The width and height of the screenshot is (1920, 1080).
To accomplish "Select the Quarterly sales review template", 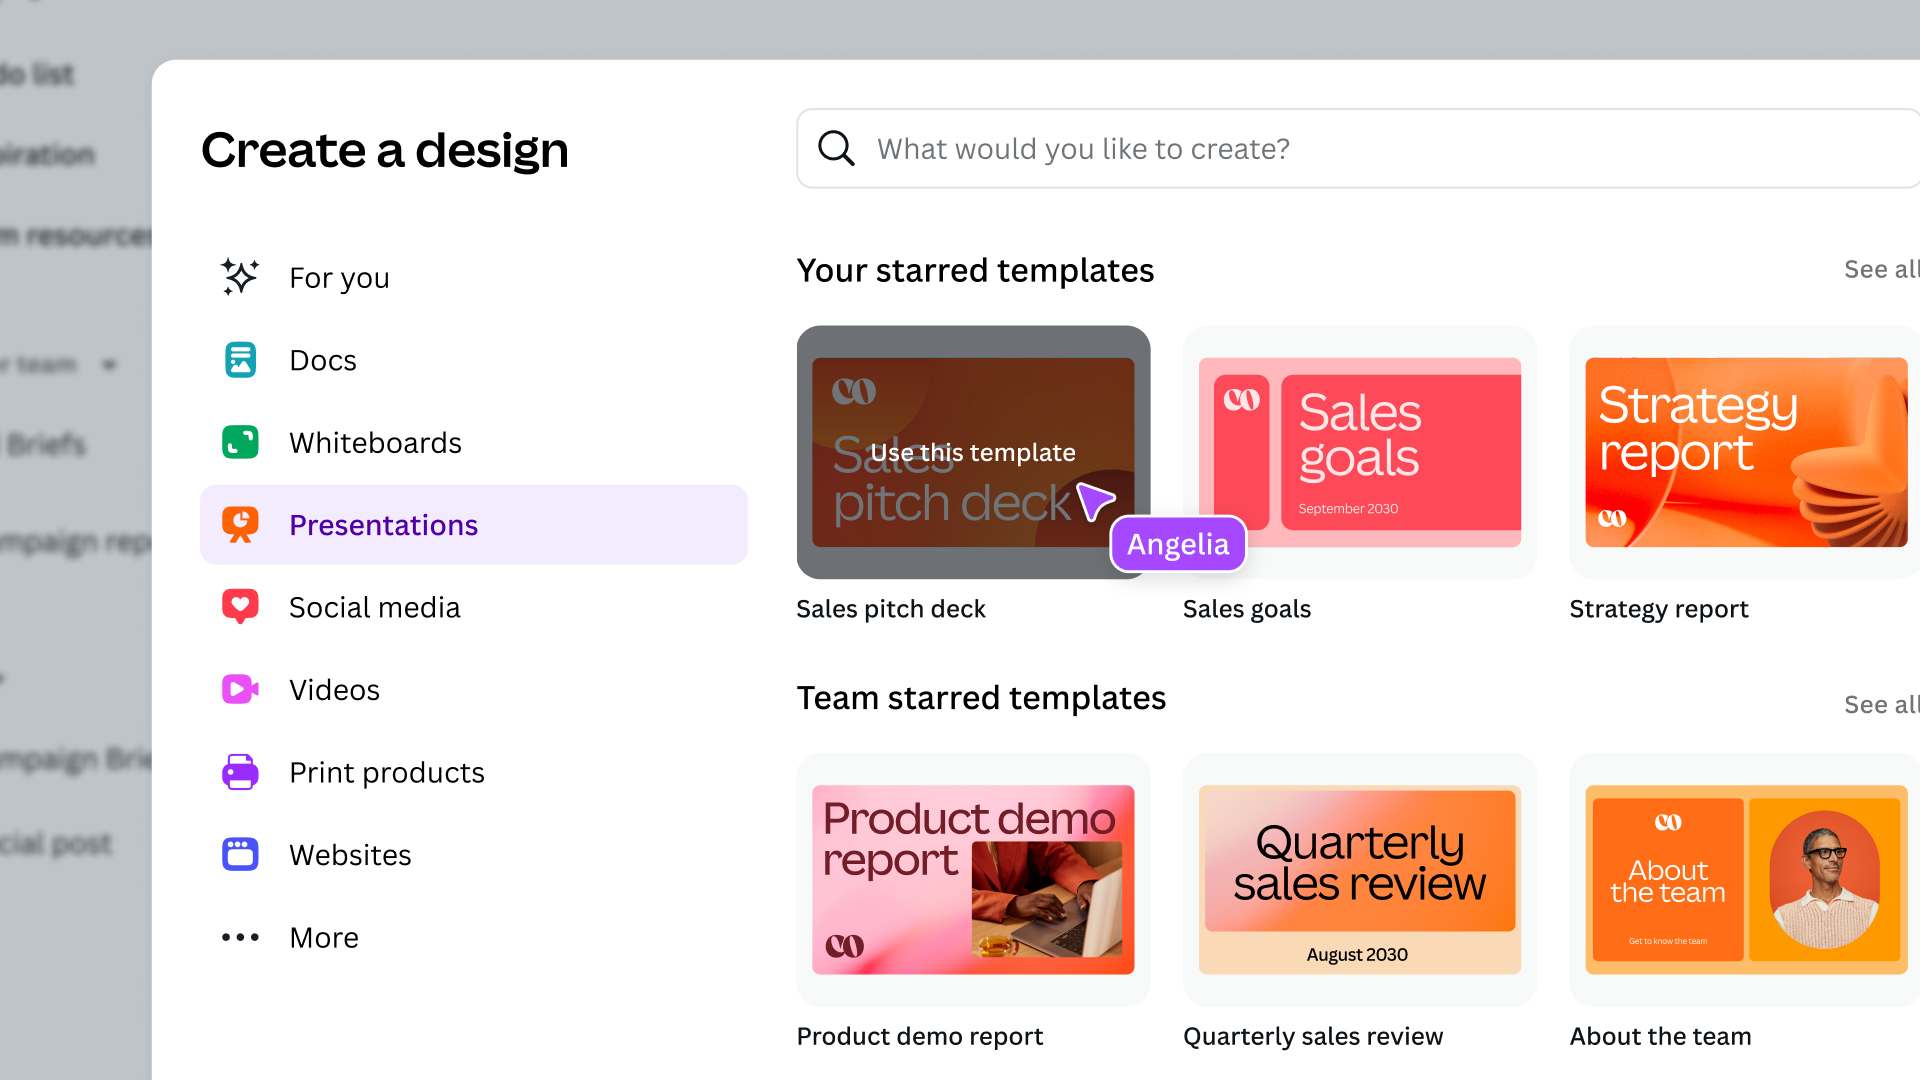I will (x=1358, y=879).
